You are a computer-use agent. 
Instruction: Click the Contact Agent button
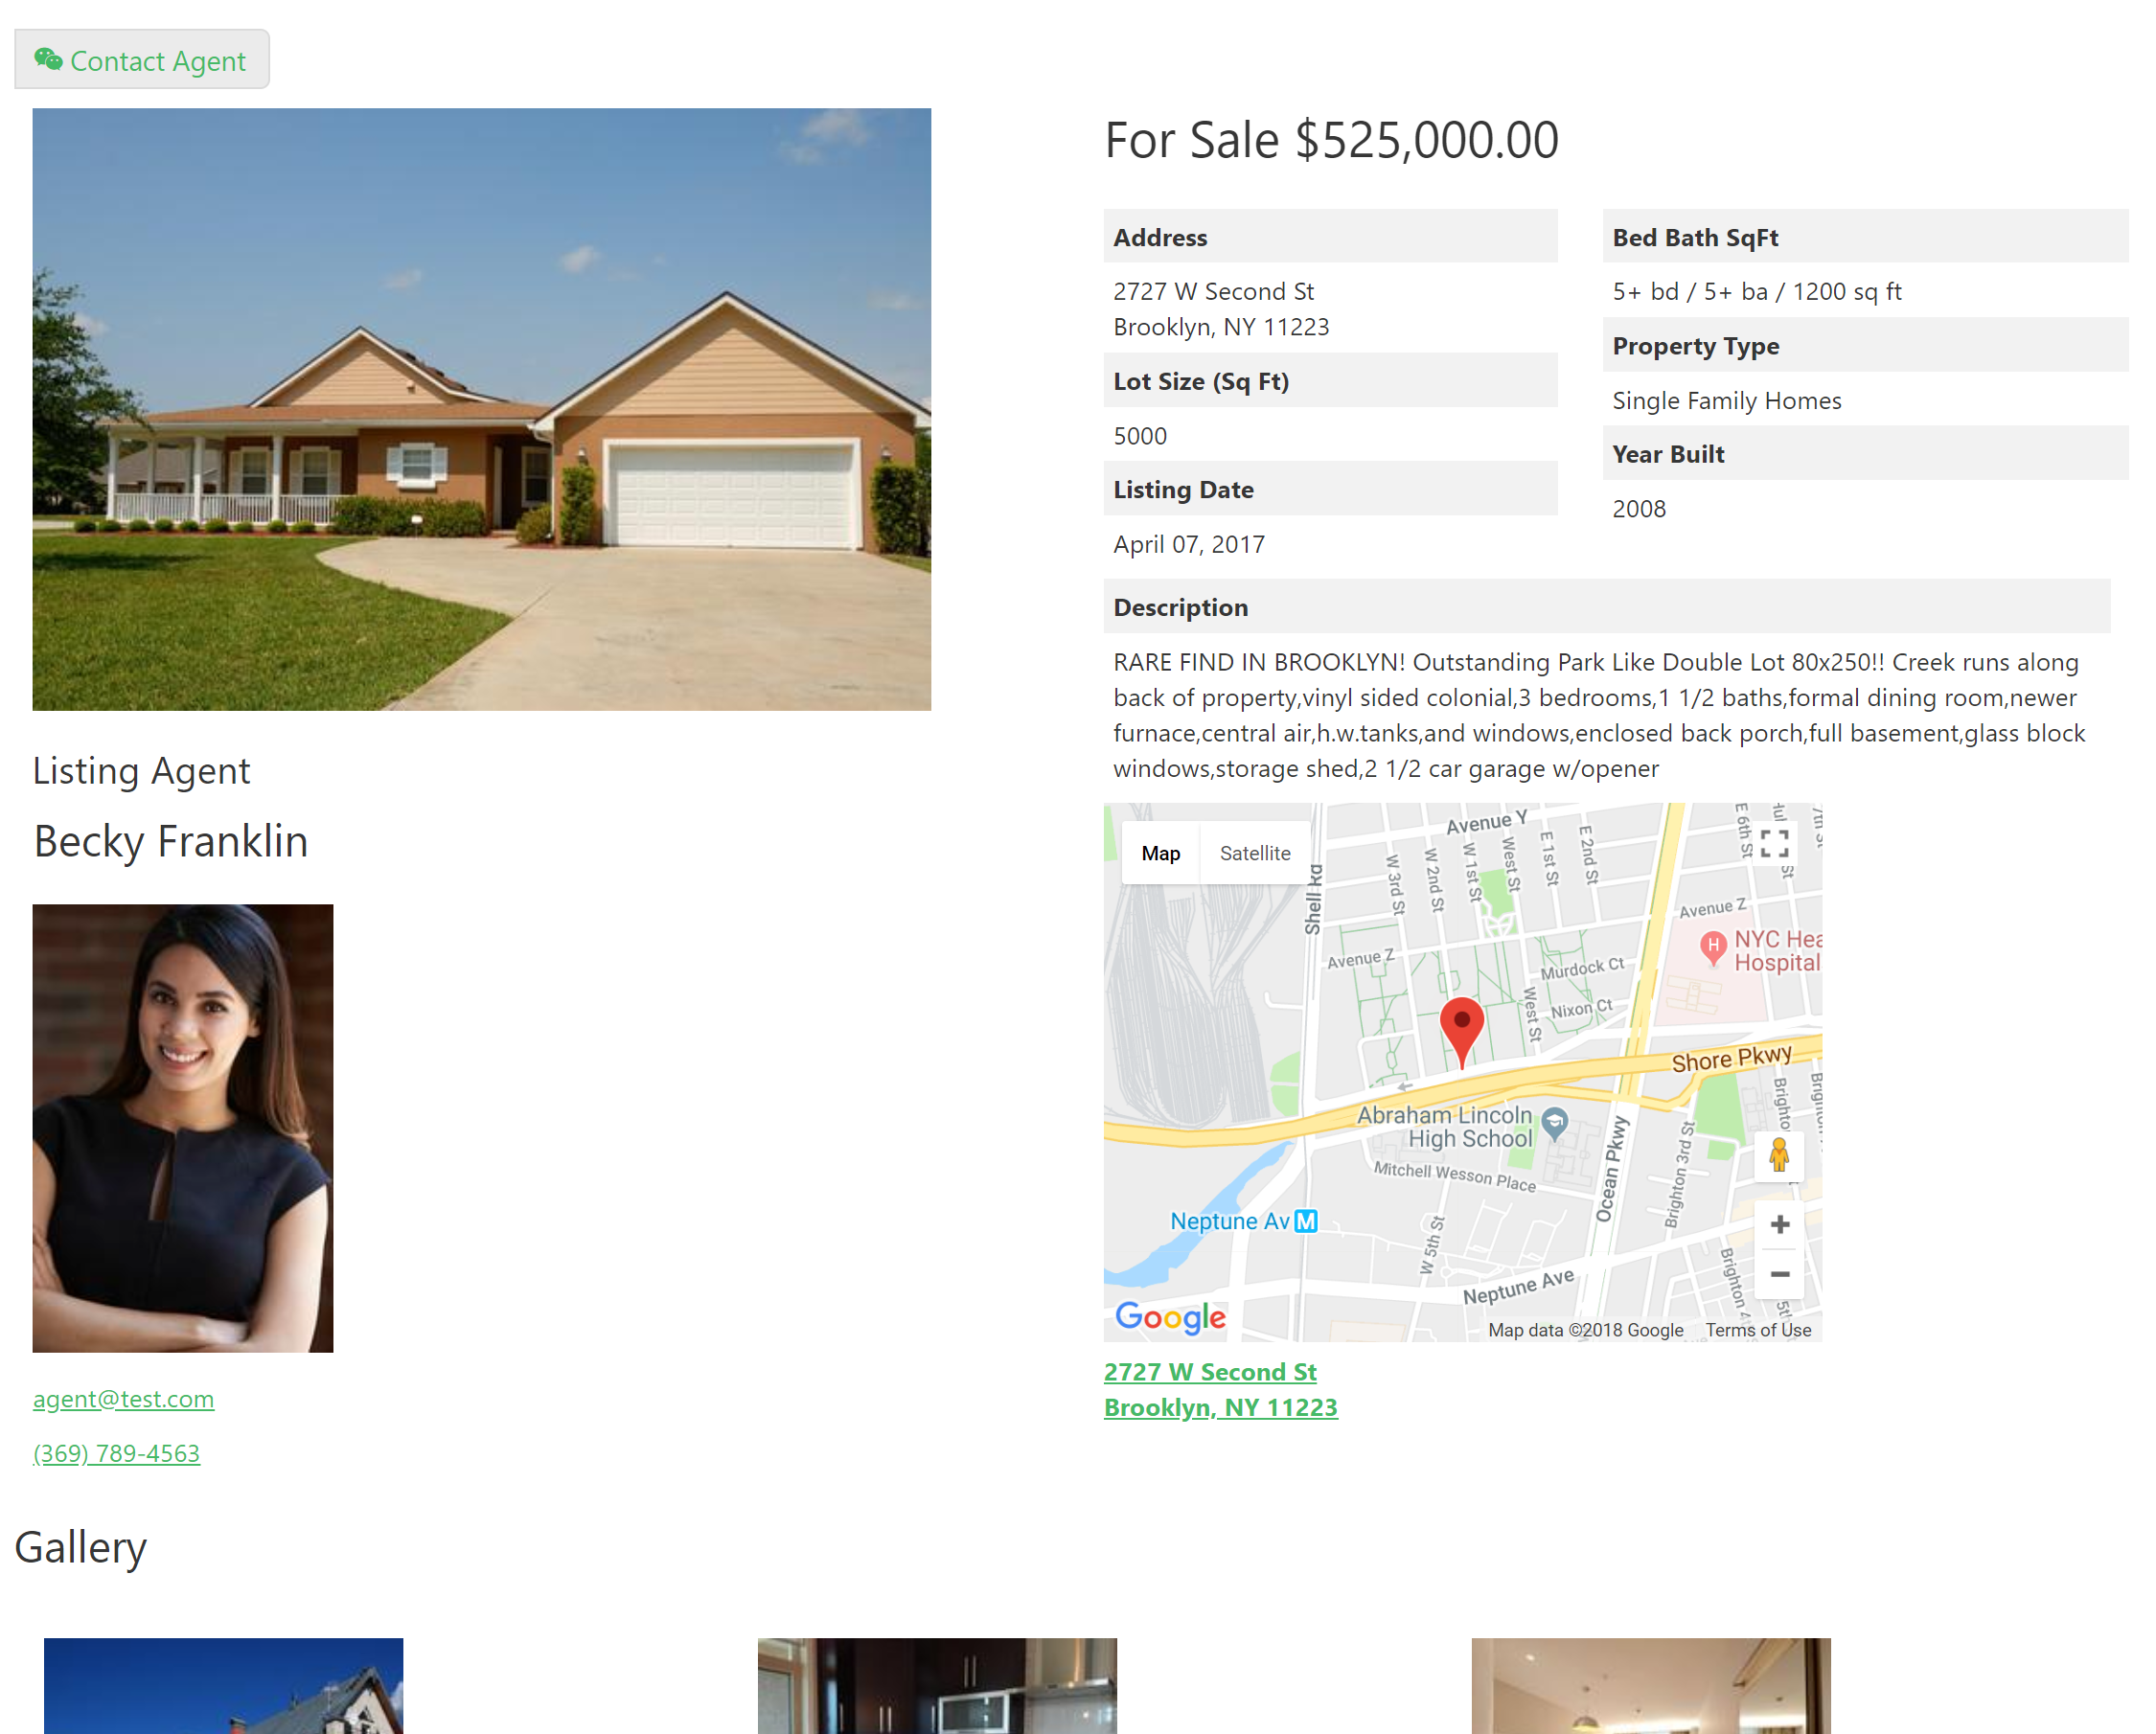[x=142, y=58]
